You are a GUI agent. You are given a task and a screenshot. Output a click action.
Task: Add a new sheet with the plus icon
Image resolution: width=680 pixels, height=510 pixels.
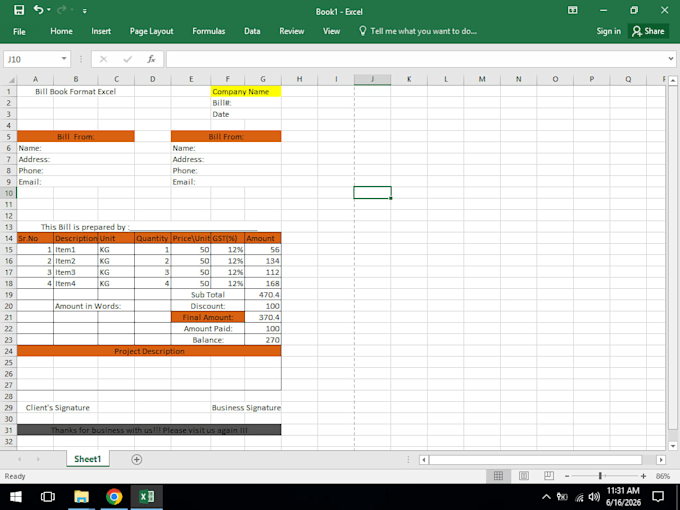(x=137, y=459)
